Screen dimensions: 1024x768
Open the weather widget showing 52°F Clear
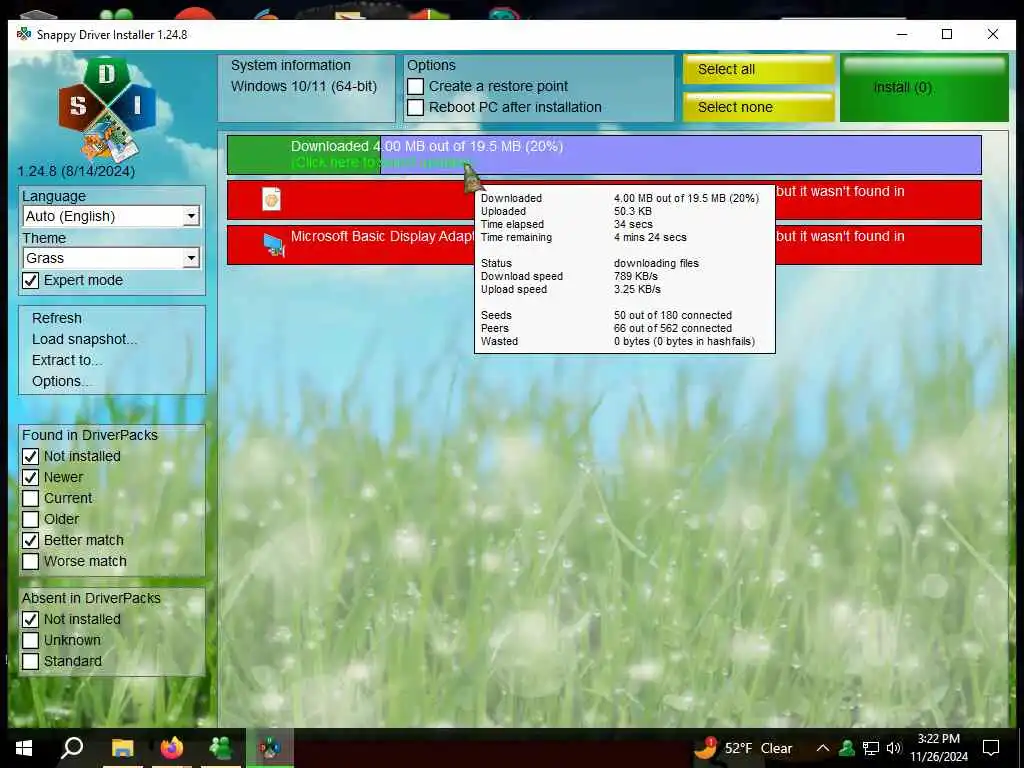tap(743, 748)
